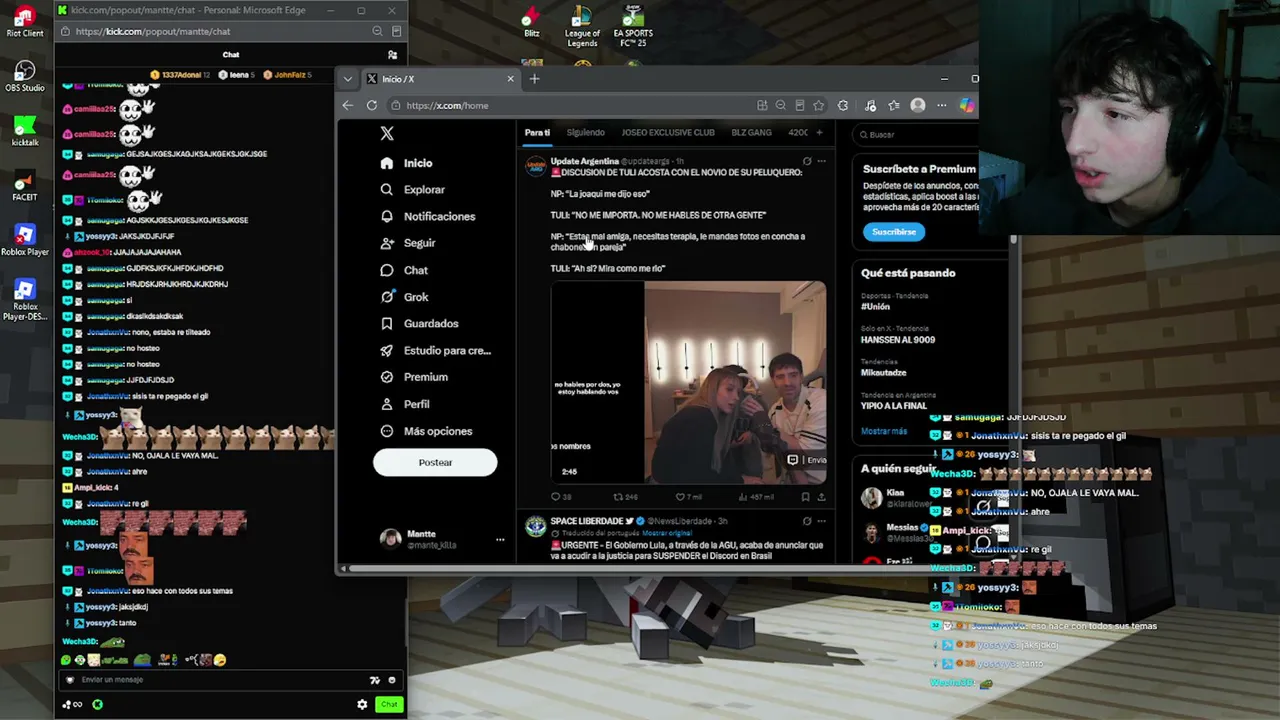This screenshot has height=720, width=1280.
Task: Open Mantte account menu dots
Action: point(500,540)
